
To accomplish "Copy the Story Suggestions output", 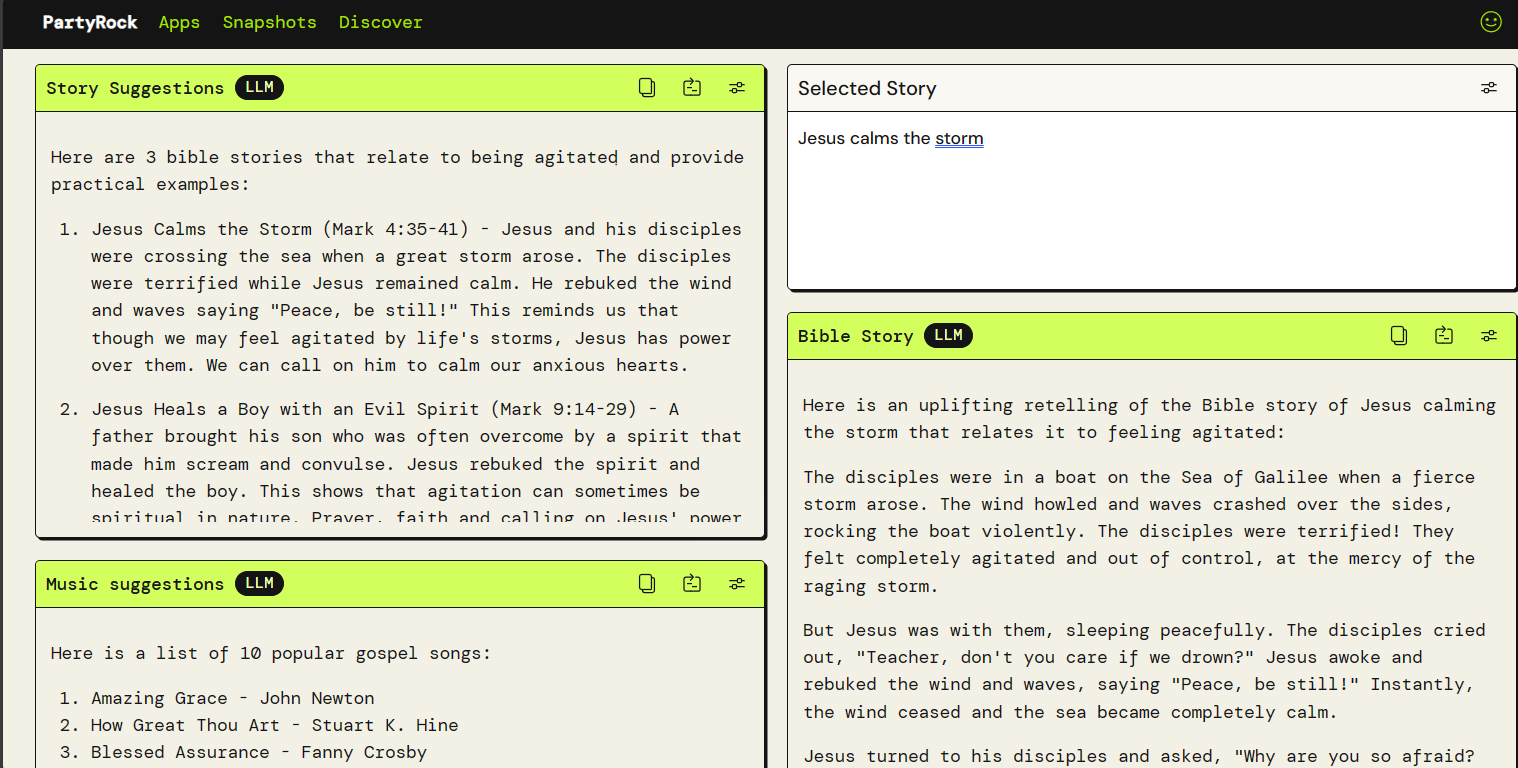I will point(646,87).
